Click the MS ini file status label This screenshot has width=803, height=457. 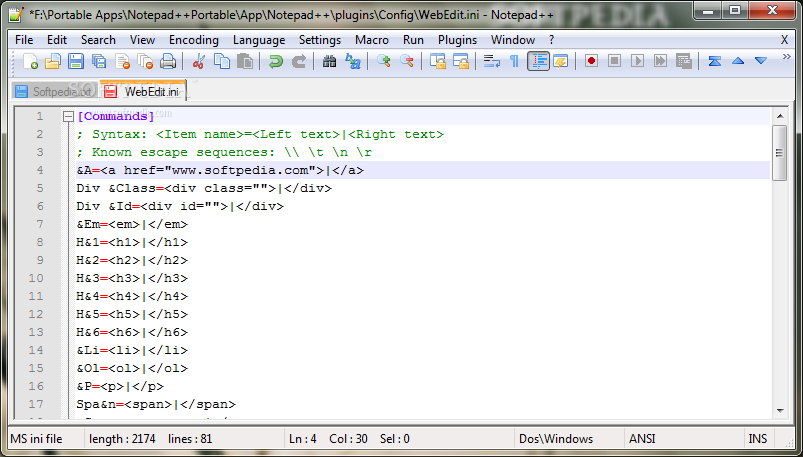tap(36, 439)
